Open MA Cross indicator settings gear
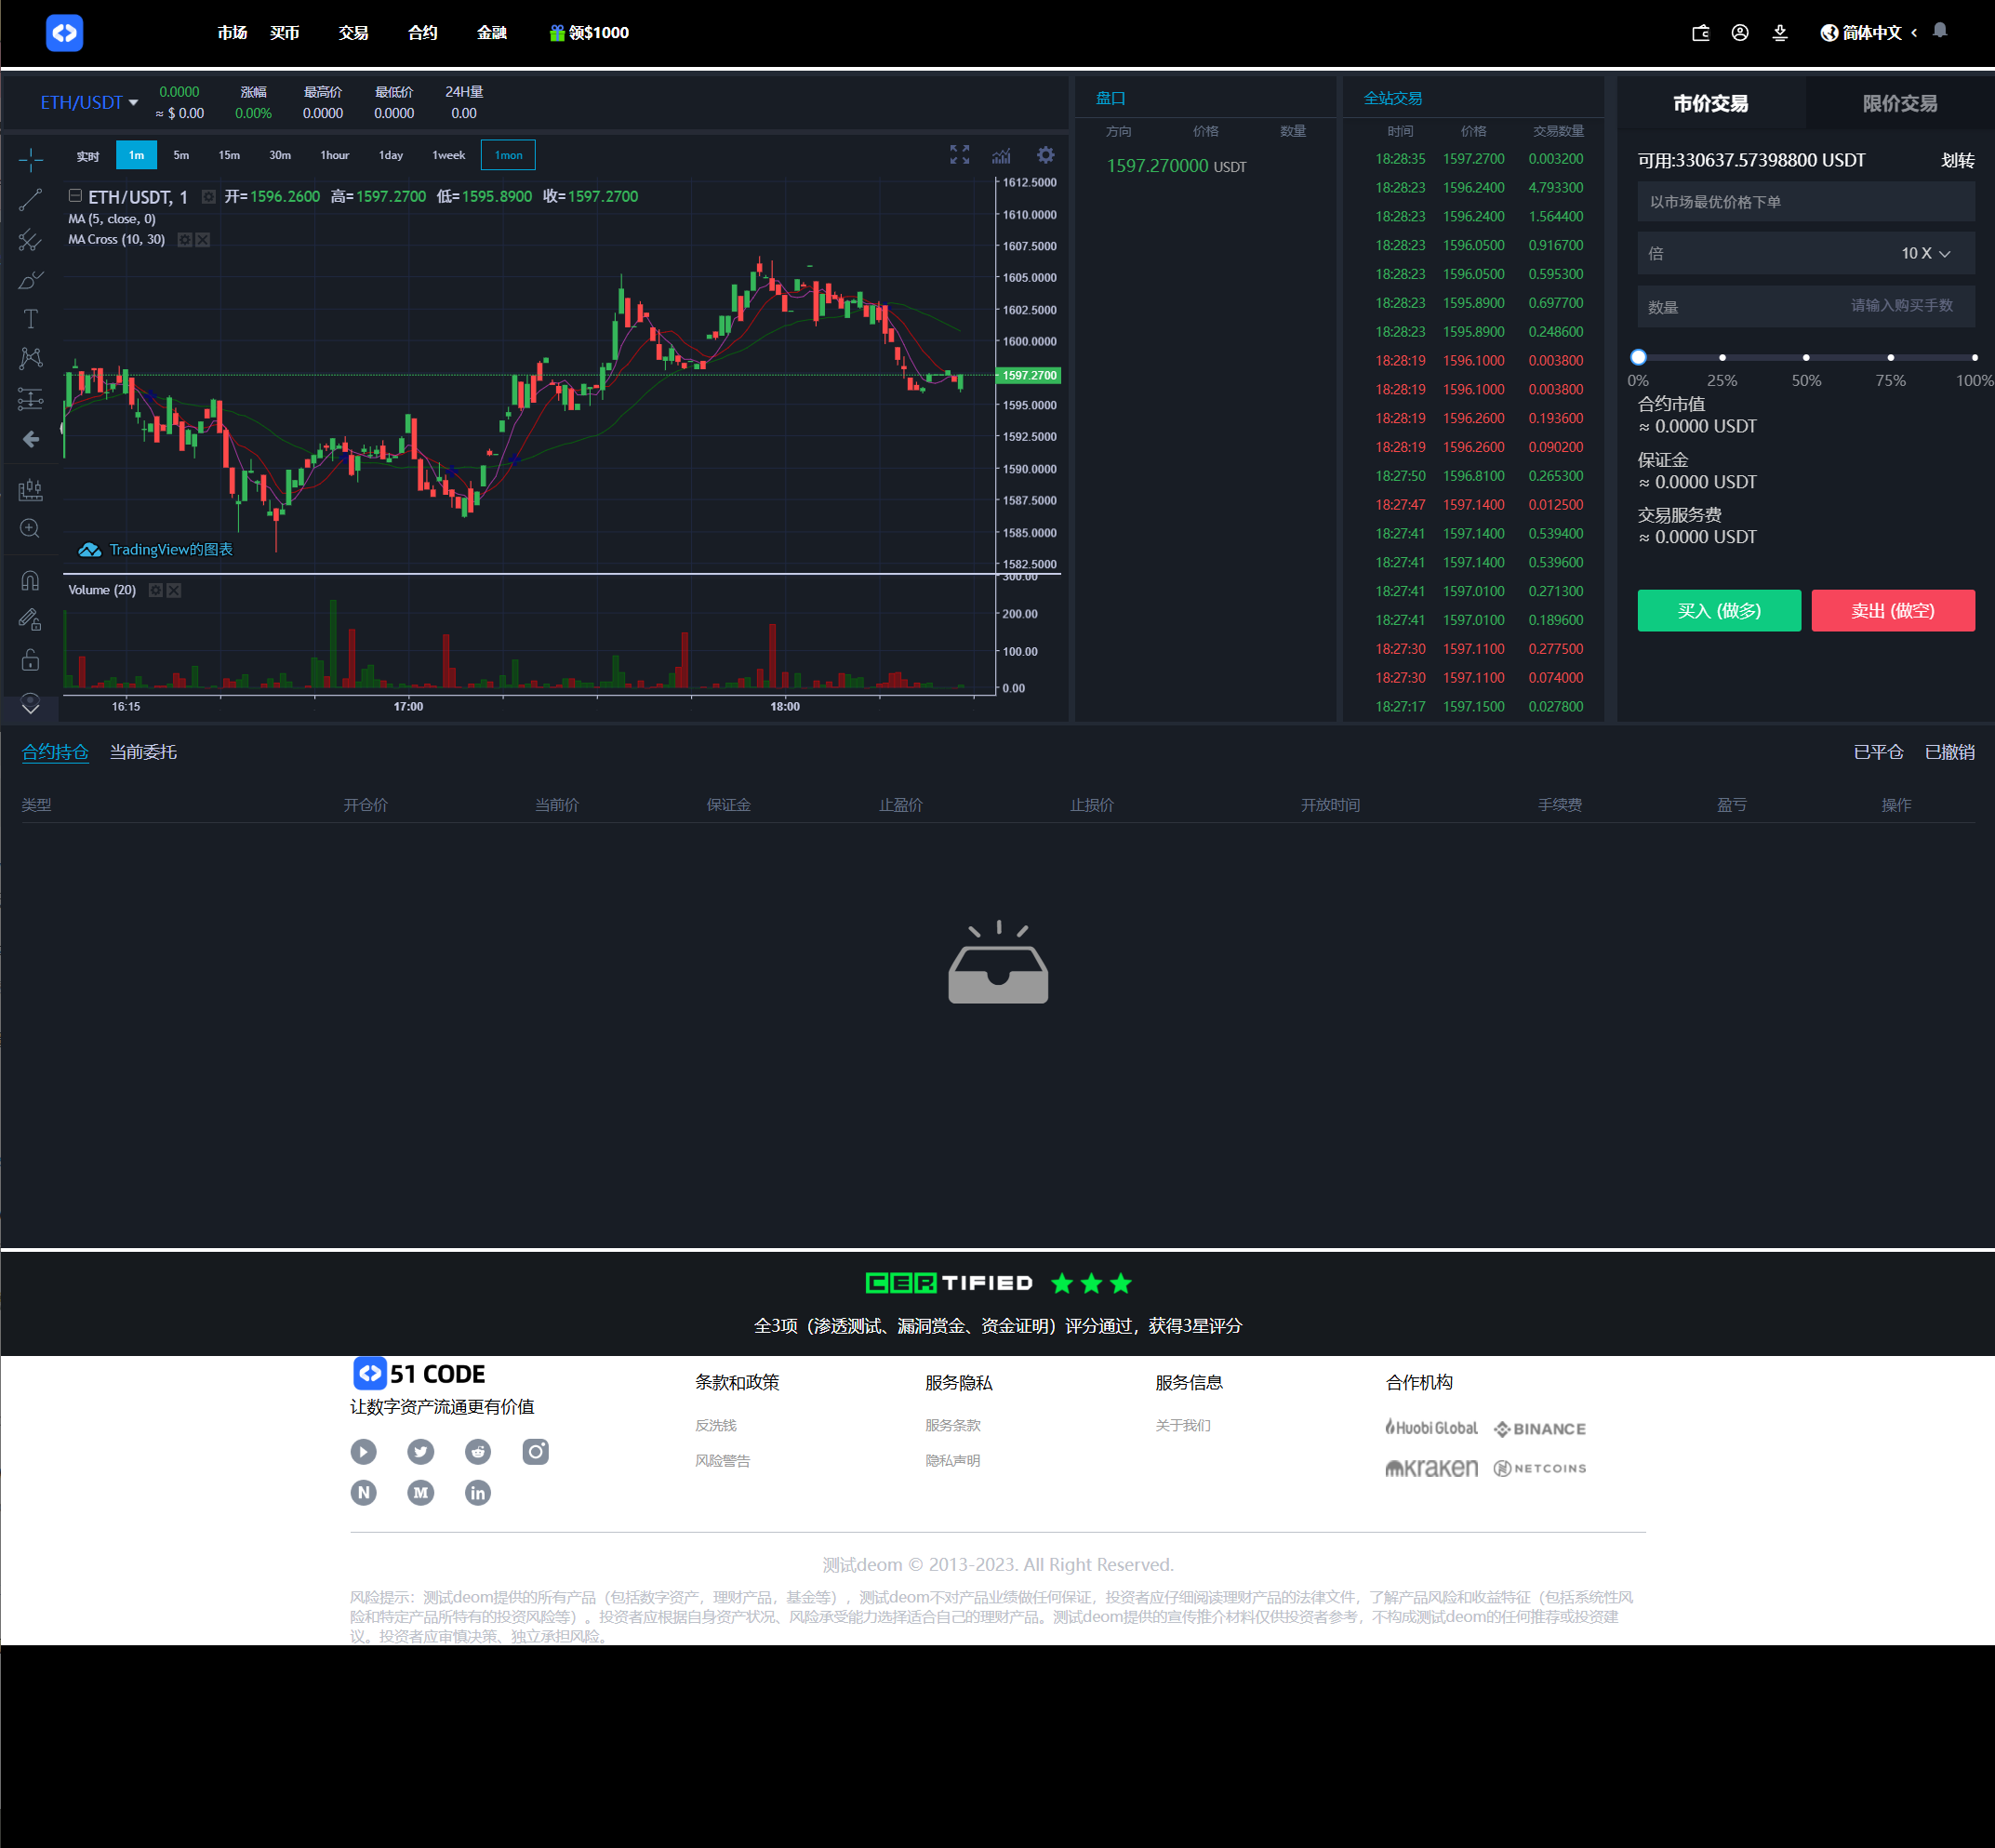This screenshot has height=1848, width=1995. (x=185, y=240)
